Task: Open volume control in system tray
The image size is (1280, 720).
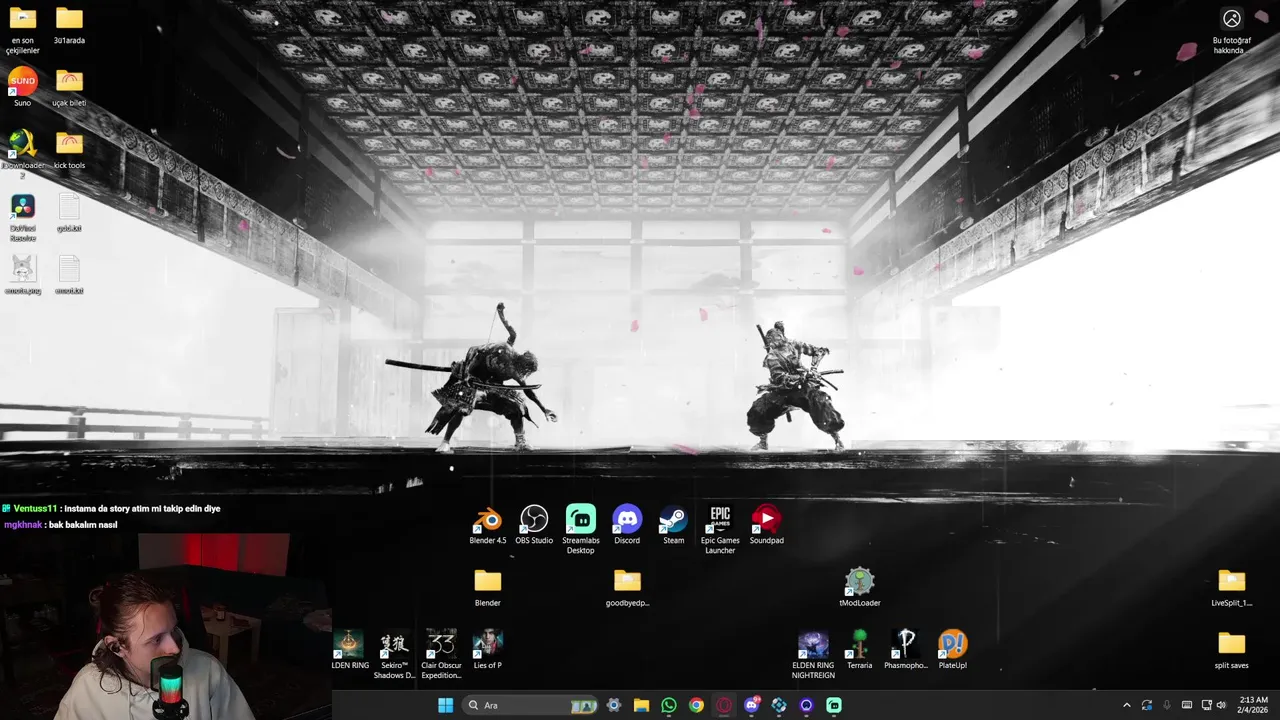Action: (1221, 705)
